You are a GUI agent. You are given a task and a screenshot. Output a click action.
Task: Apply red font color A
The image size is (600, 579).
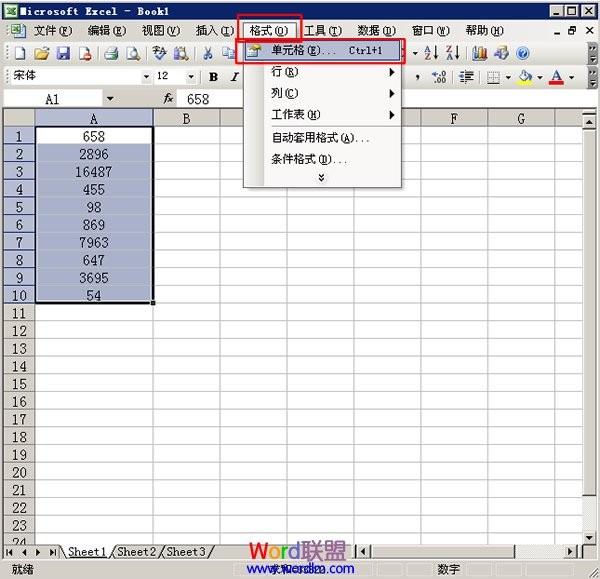coord(556,78)
